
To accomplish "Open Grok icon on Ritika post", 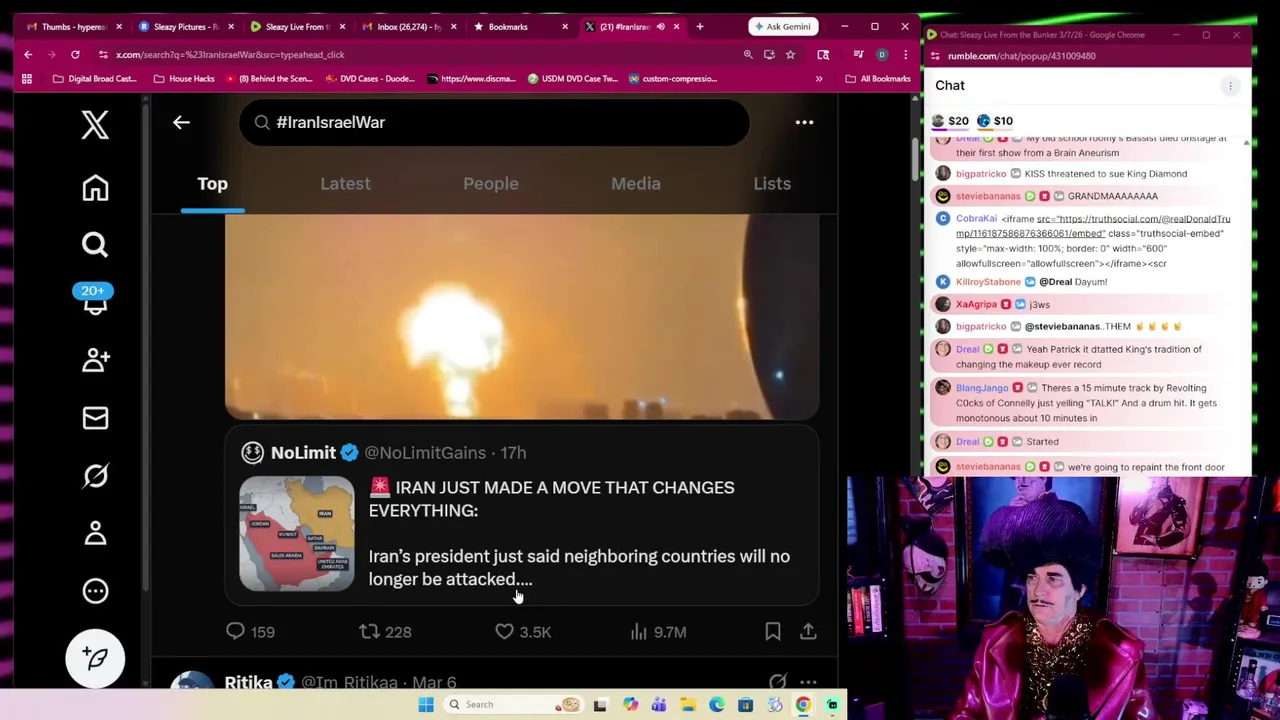I will [x=777, y=682].
